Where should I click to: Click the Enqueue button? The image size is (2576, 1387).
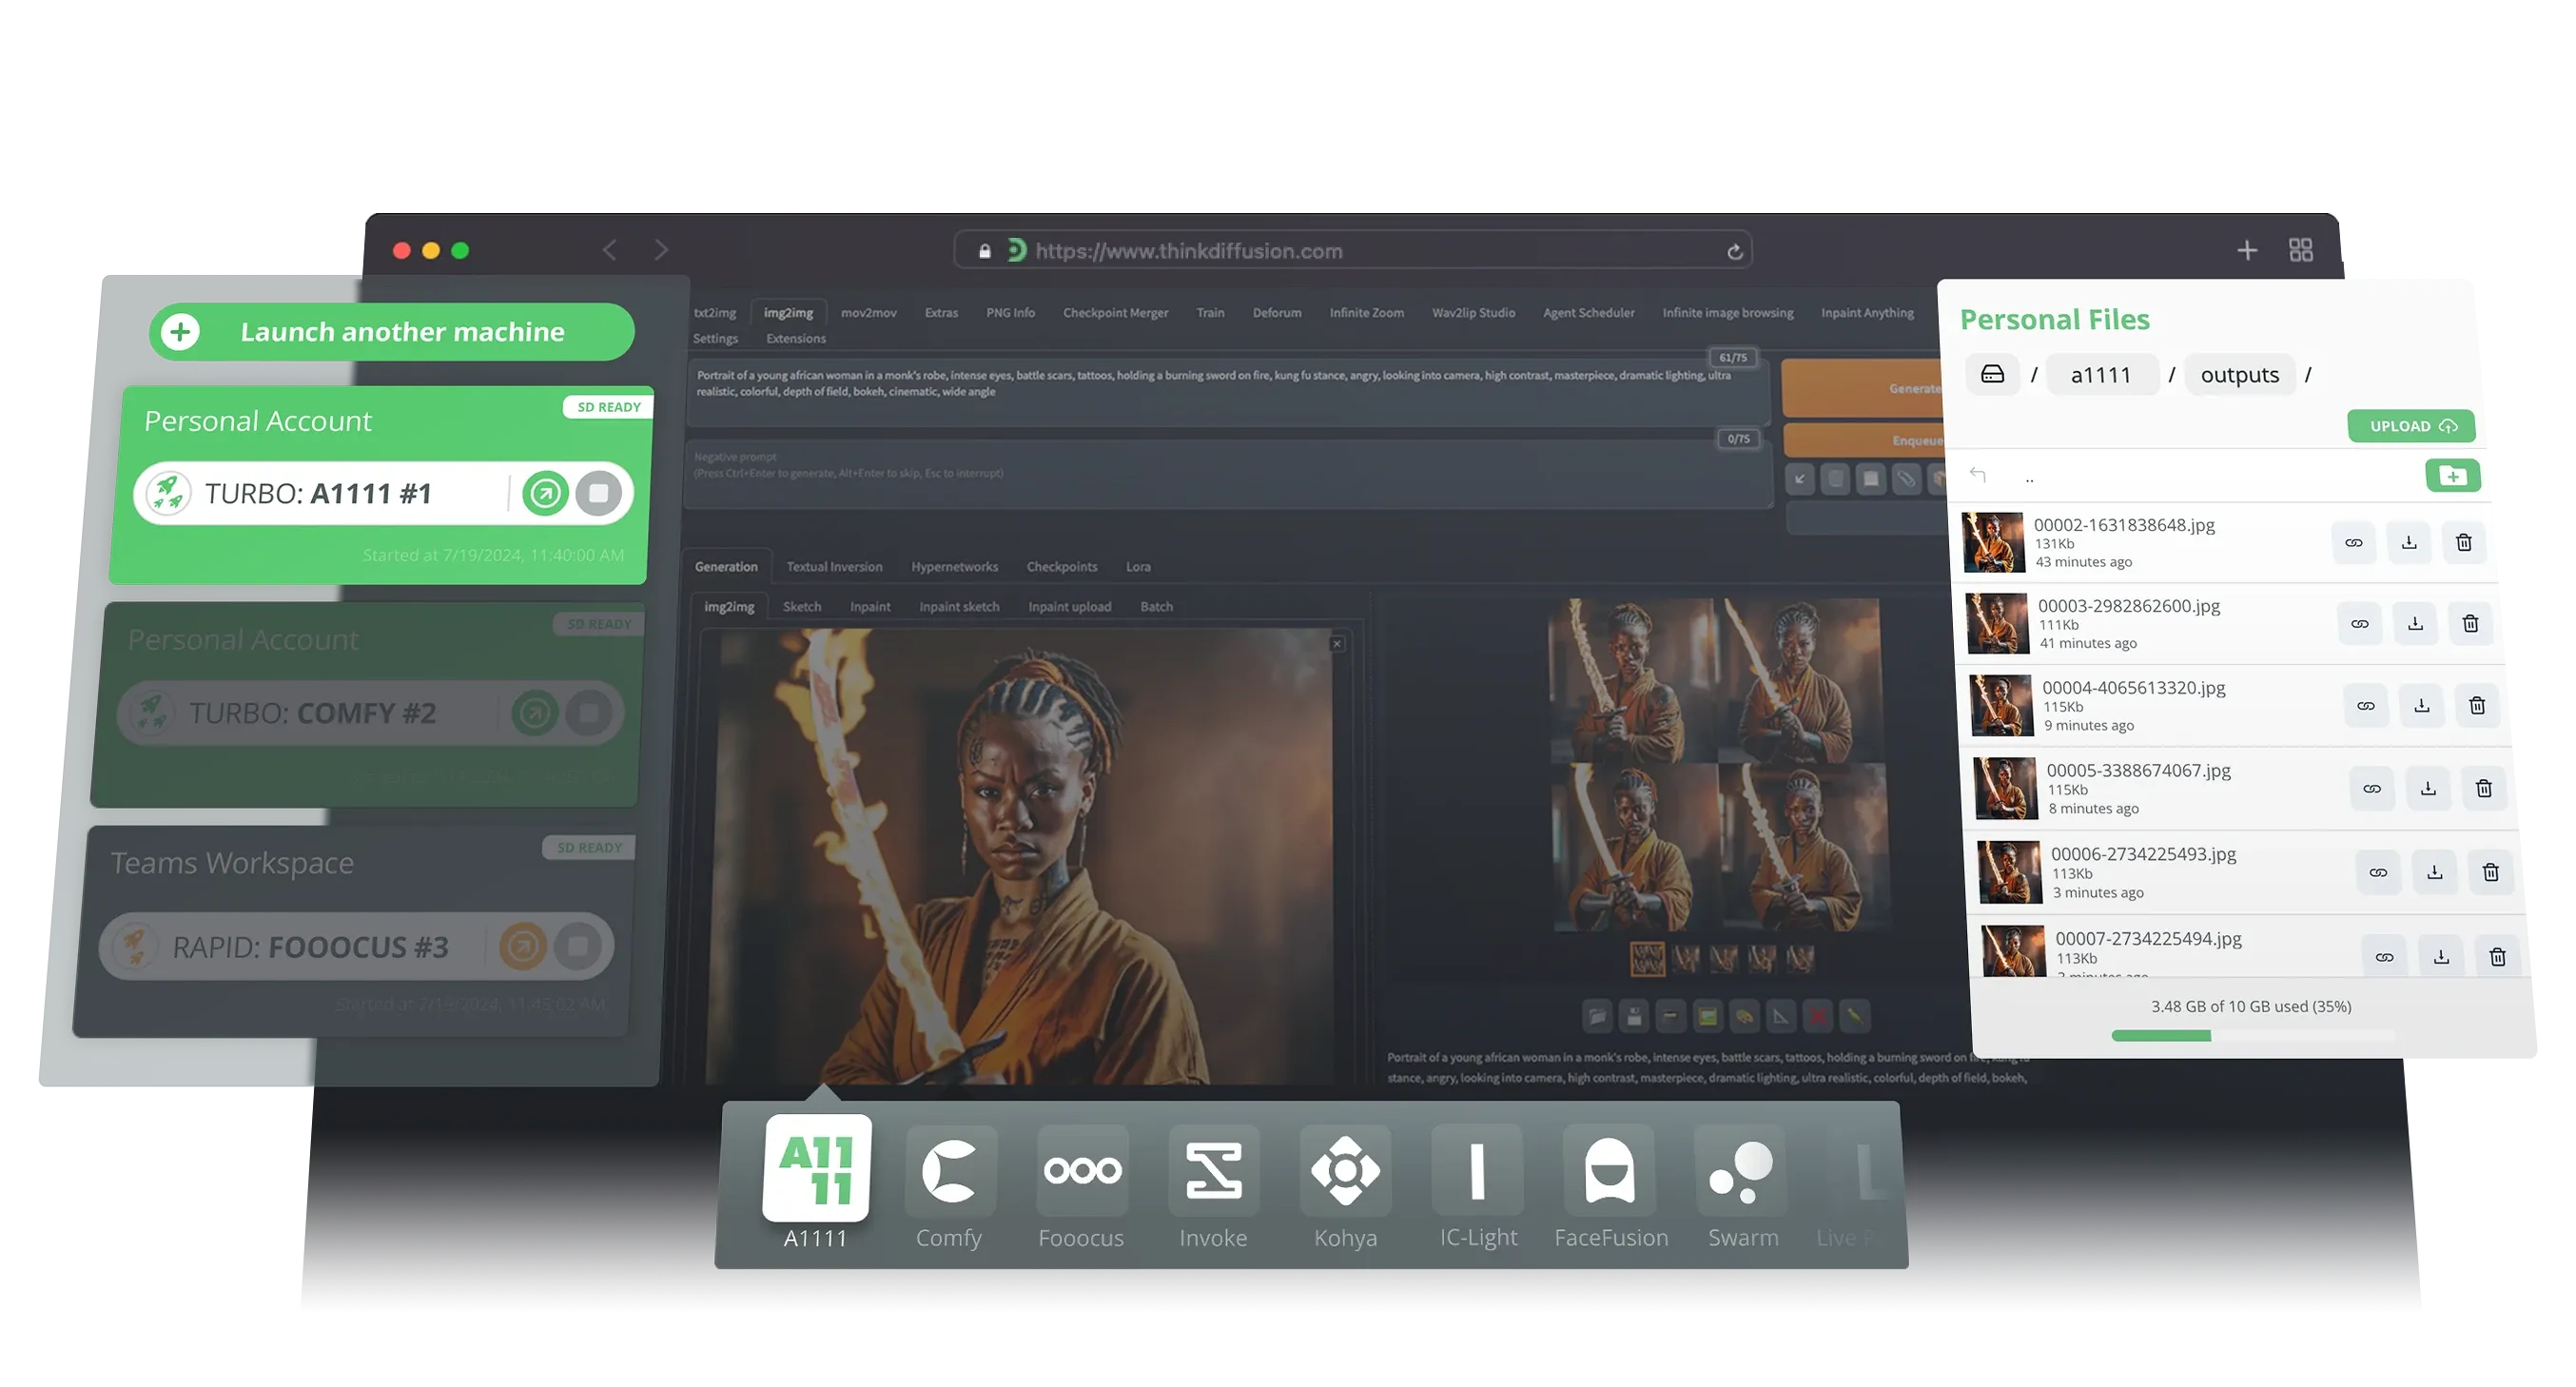(x=1865, y=441)
